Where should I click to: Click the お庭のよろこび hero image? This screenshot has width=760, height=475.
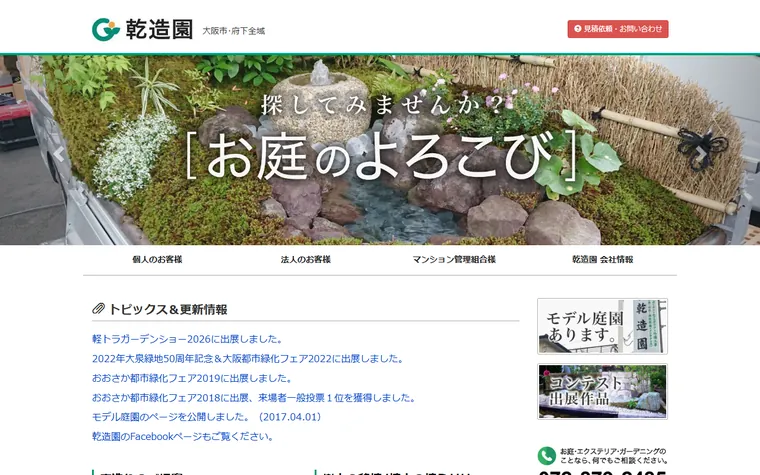[x=380, y=150]
